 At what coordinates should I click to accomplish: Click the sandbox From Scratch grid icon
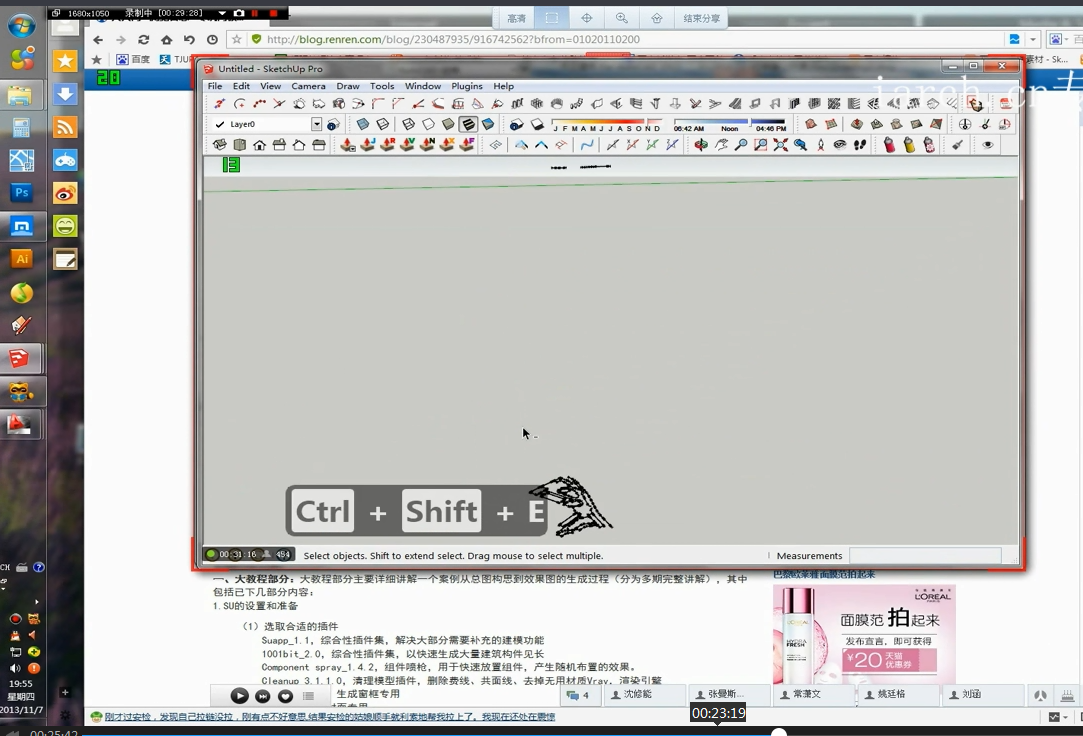pos(831,124)
